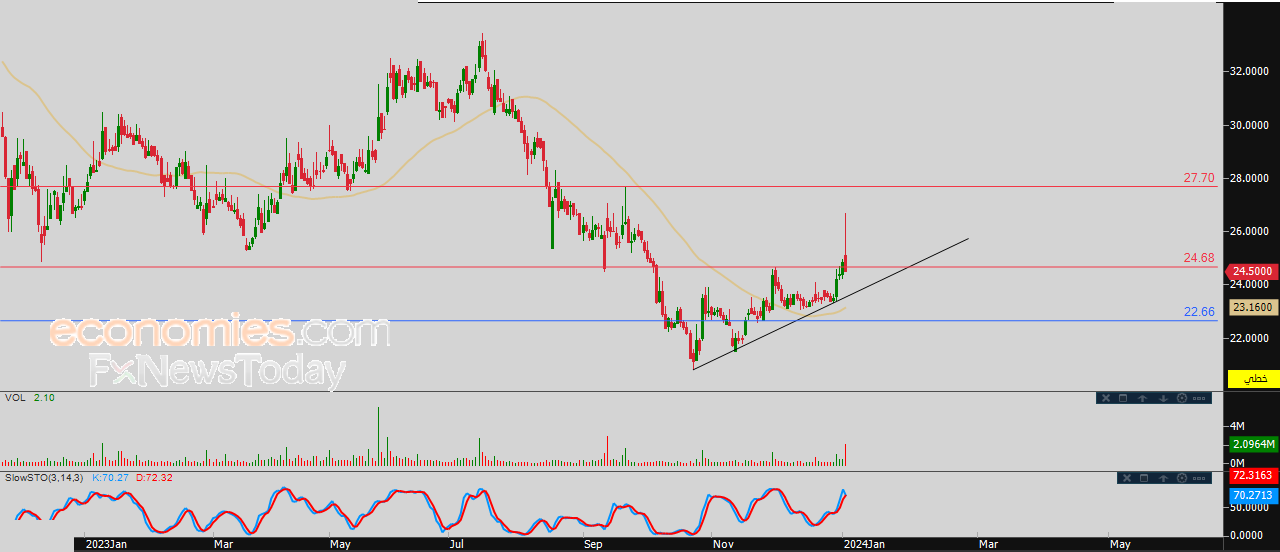Close the VOL volume indicator panel
This screenshot has width=1280, height=552.
(1106, 398)
